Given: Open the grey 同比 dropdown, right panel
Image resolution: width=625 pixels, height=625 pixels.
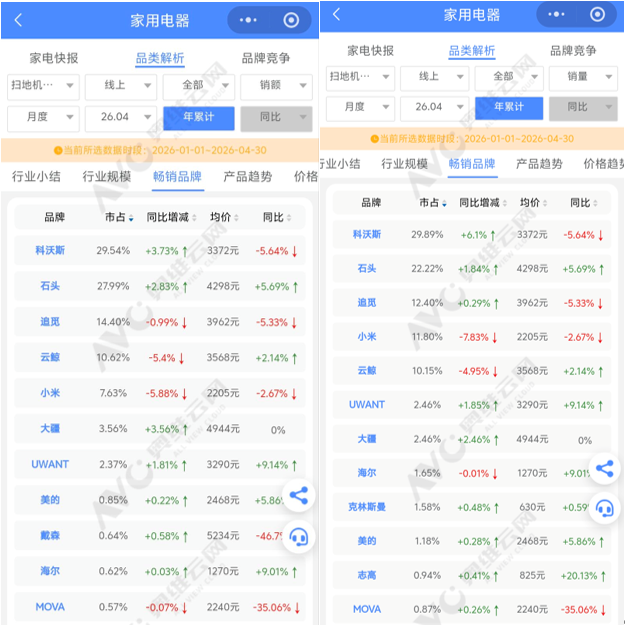Looking at the screenshot, I should [x=583, y=108].
